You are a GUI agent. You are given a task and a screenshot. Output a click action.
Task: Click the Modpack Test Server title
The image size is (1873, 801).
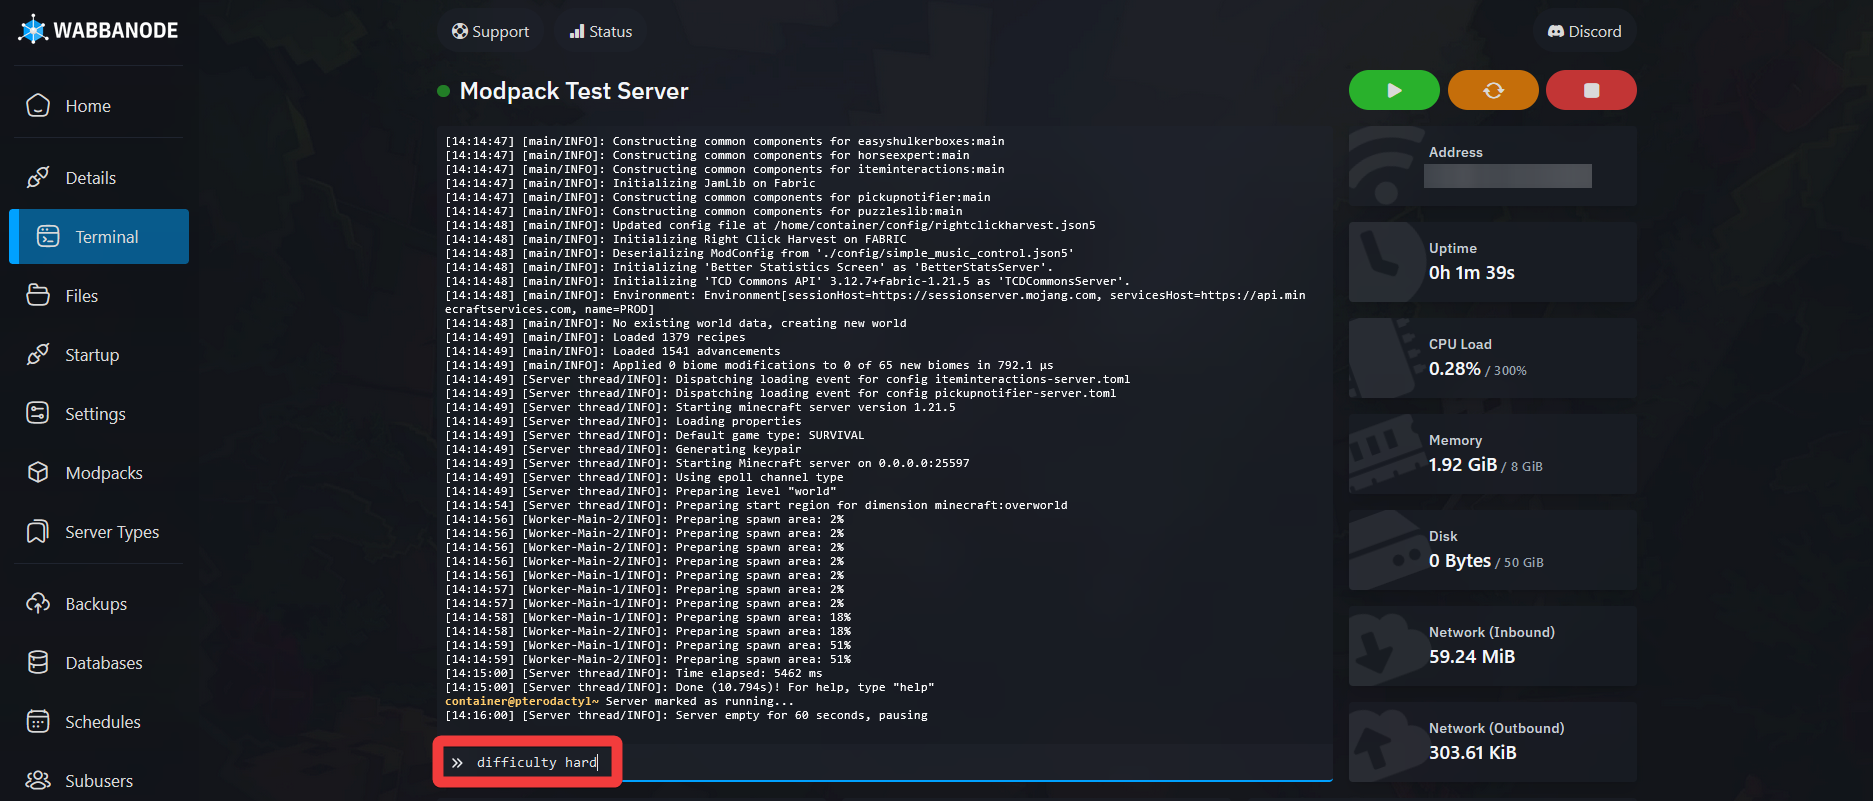coord(574,91)
